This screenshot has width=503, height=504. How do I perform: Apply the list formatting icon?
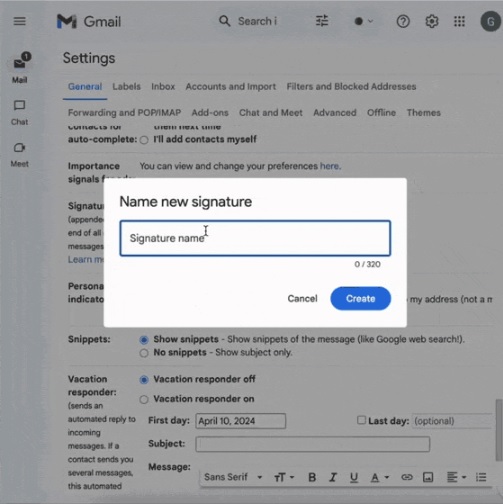481,477
